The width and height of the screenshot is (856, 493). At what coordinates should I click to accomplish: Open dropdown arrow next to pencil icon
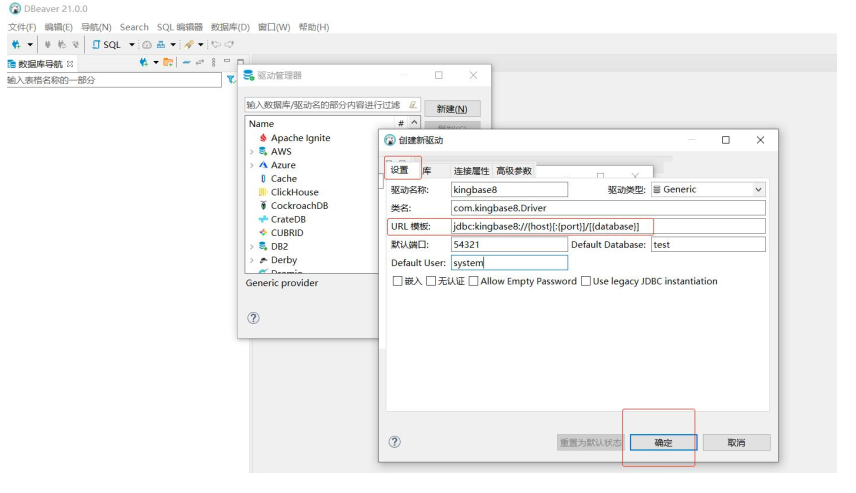click(200, 45)
